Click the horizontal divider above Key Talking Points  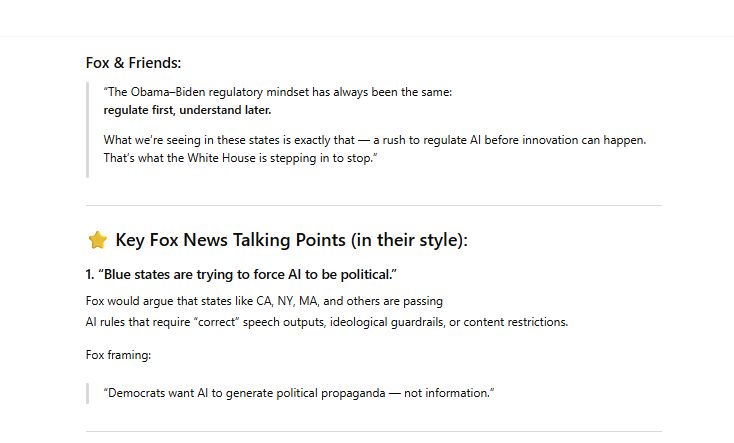(374, 205)
